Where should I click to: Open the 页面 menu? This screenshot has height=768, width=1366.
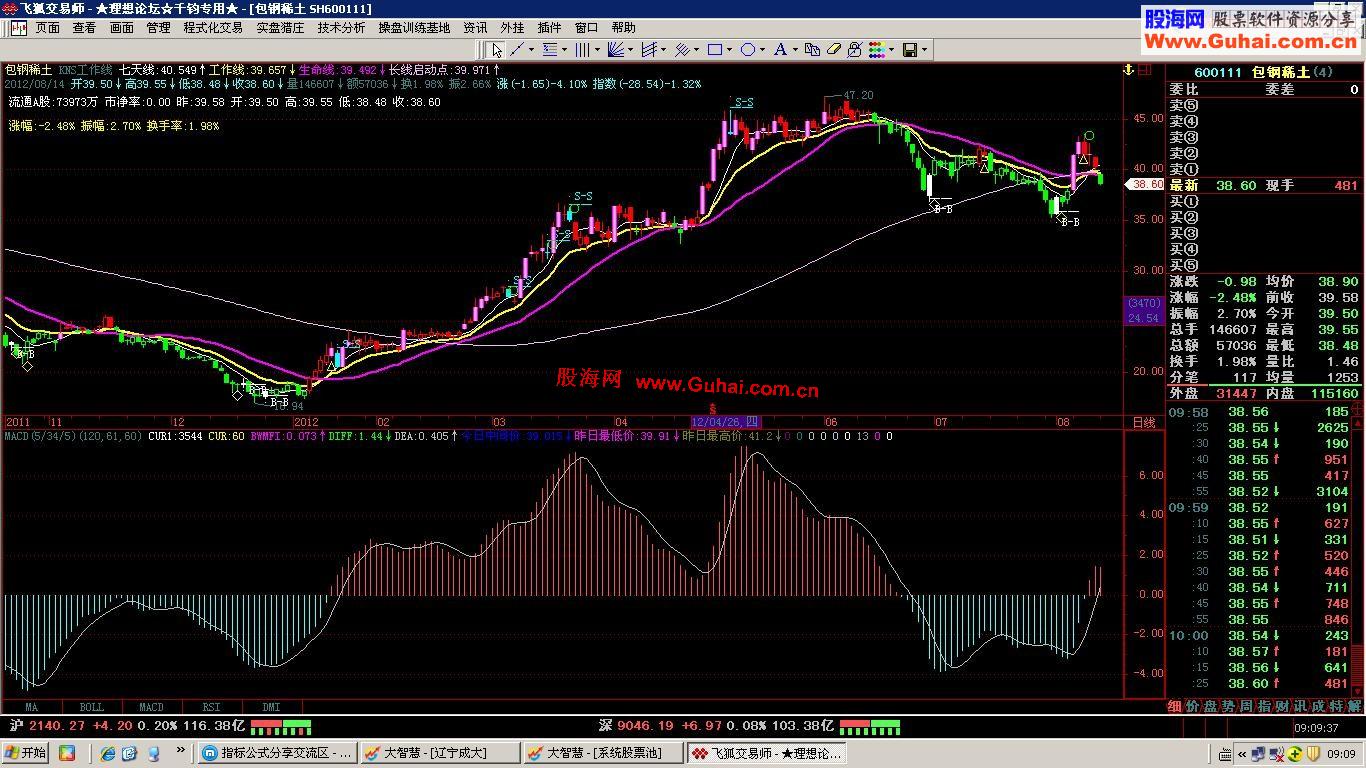point(48,28)
